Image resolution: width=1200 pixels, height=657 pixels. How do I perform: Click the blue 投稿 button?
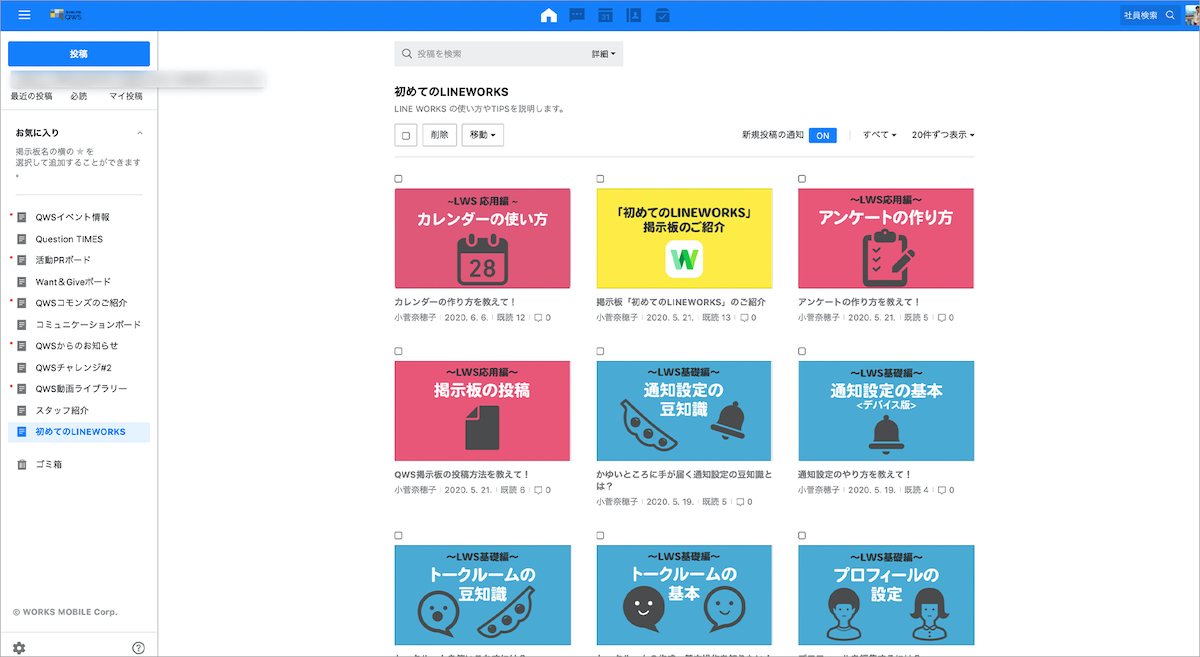tap(78, 54)
